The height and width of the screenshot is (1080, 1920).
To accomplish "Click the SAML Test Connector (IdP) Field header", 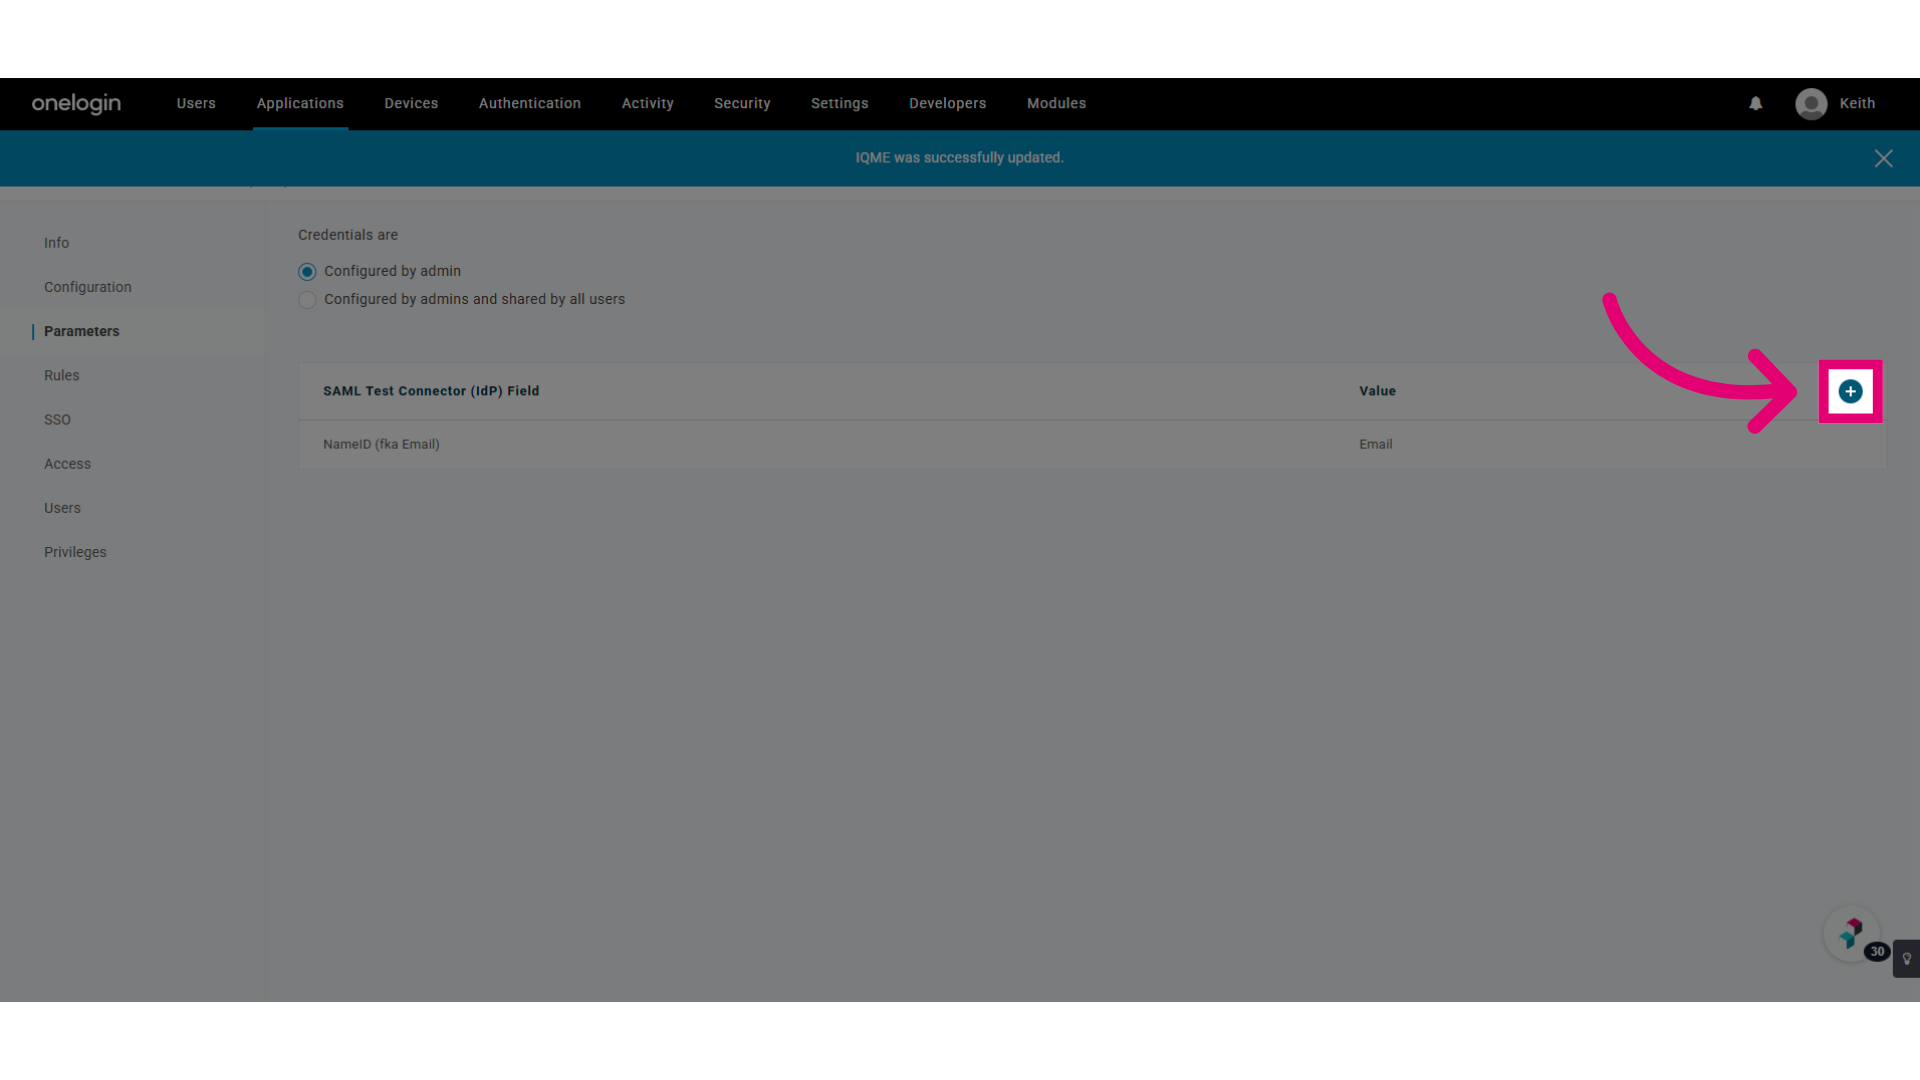I will tap(431, 391).
